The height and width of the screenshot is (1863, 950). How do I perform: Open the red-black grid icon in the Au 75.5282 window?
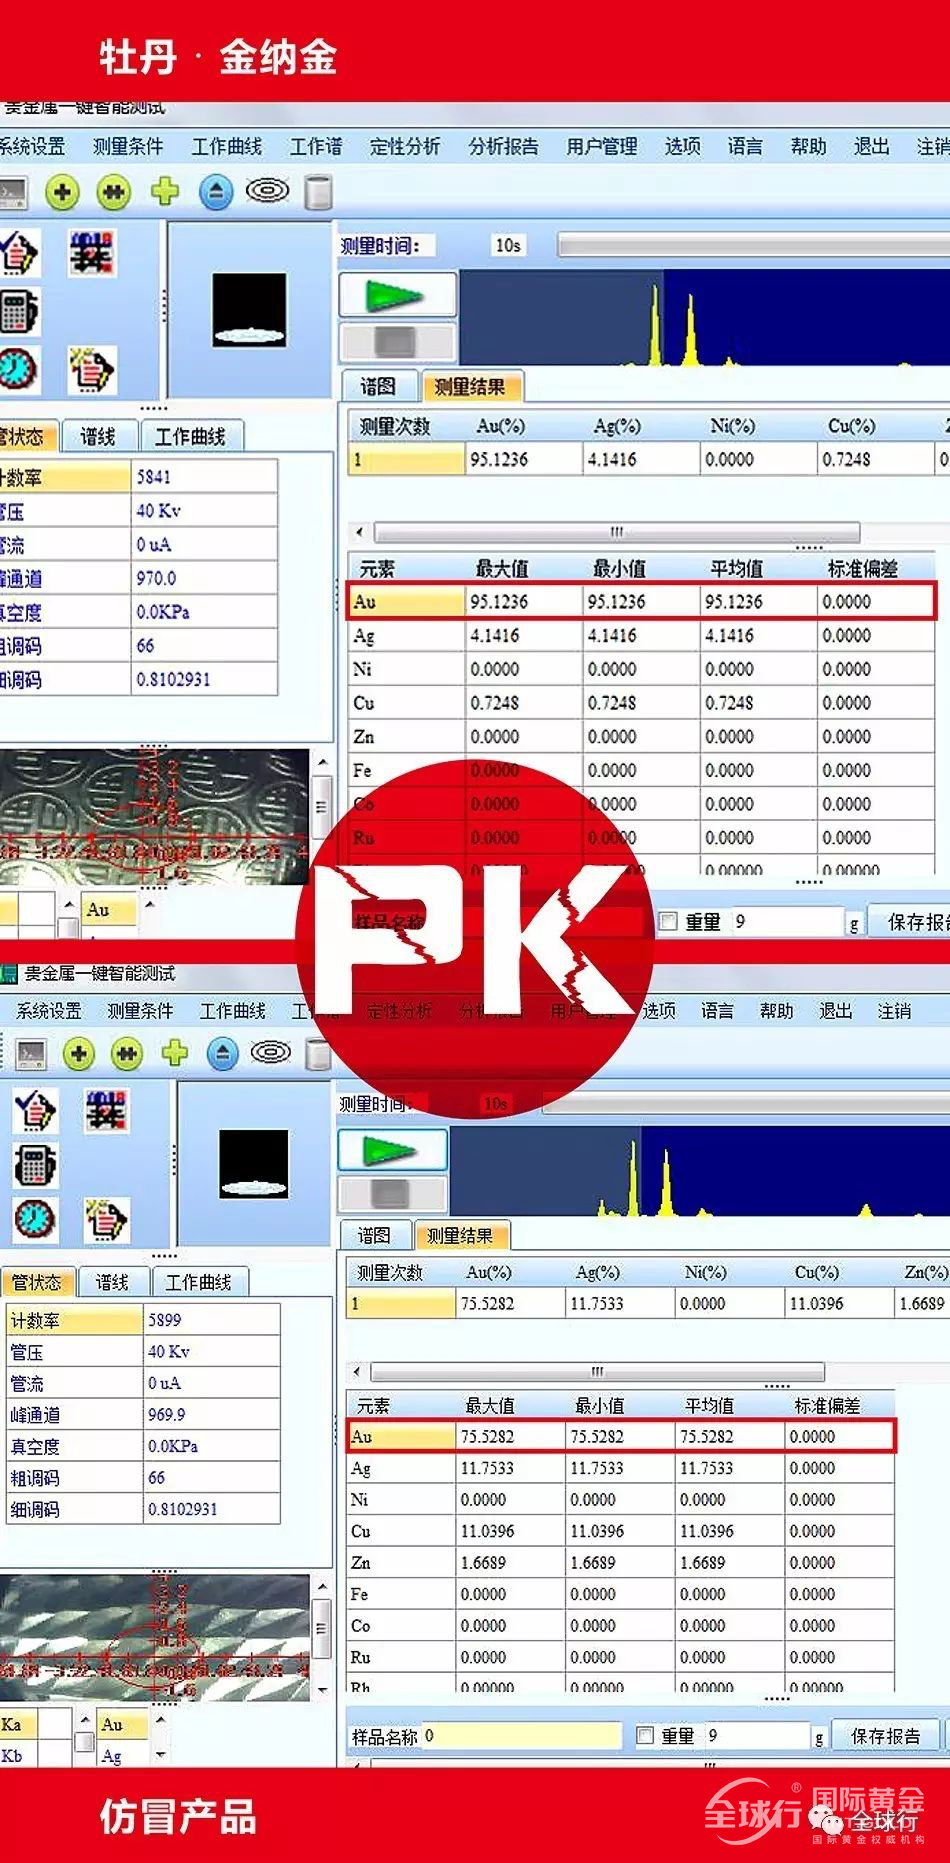(x=106, y=1110)
